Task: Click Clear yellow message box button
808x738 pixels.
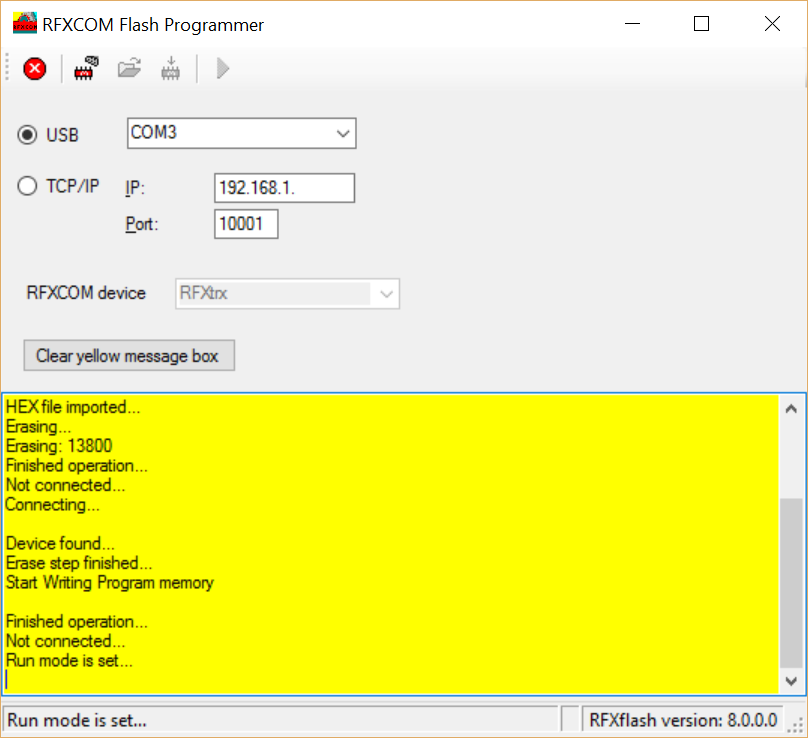Action: pos(129,356)
